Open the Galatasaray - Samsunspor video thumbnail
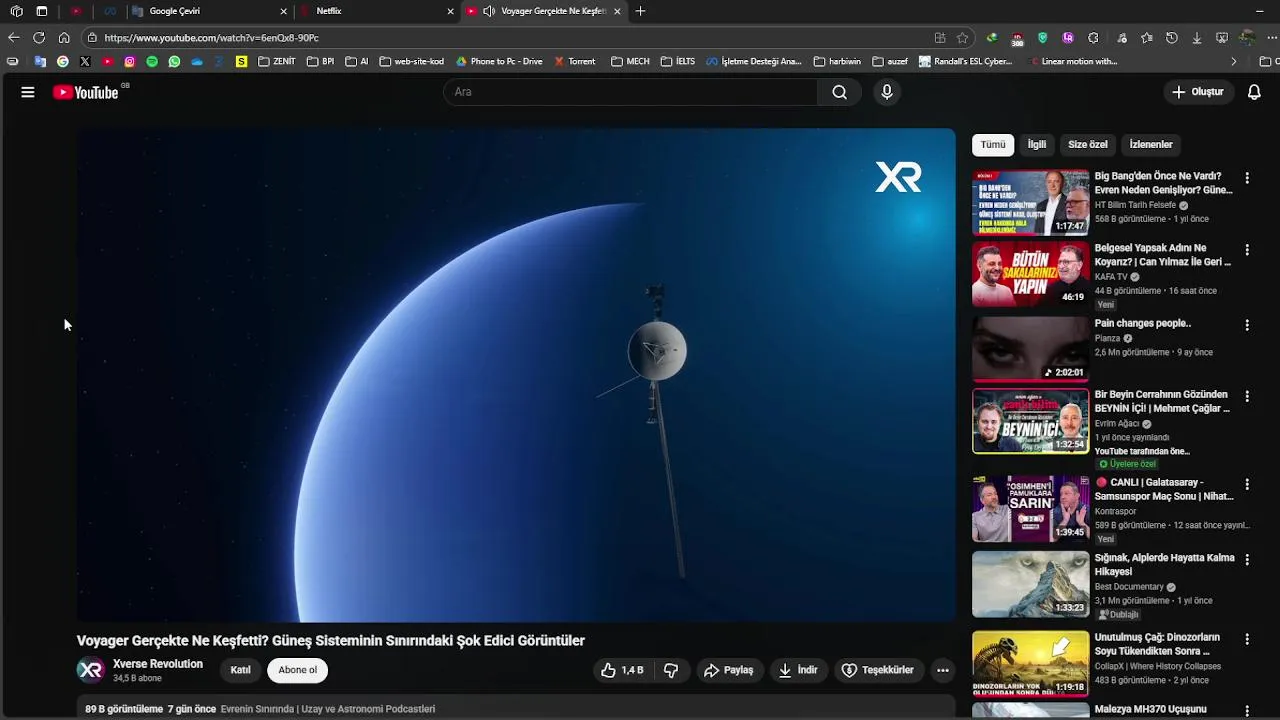 pos(1031,508)
